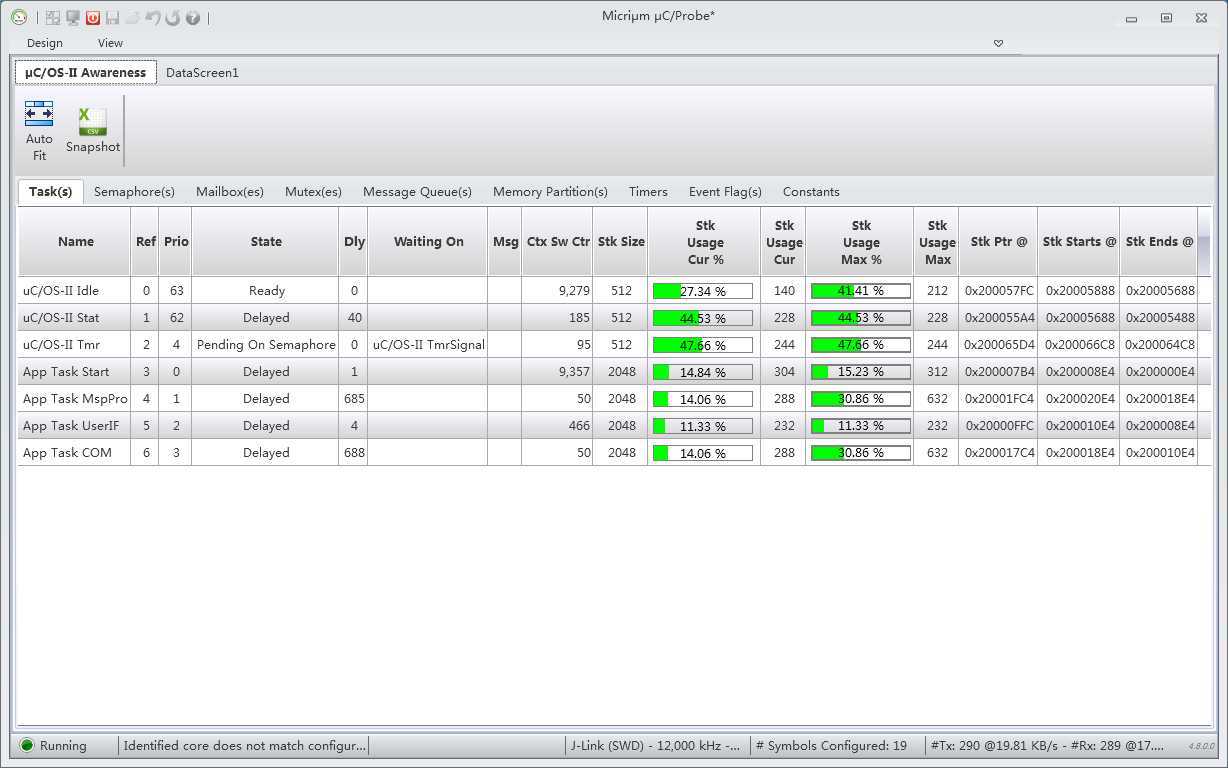Select the uC/OS-II Stat task name
This screenshot has height=768, width=1228.
point(61,318)
